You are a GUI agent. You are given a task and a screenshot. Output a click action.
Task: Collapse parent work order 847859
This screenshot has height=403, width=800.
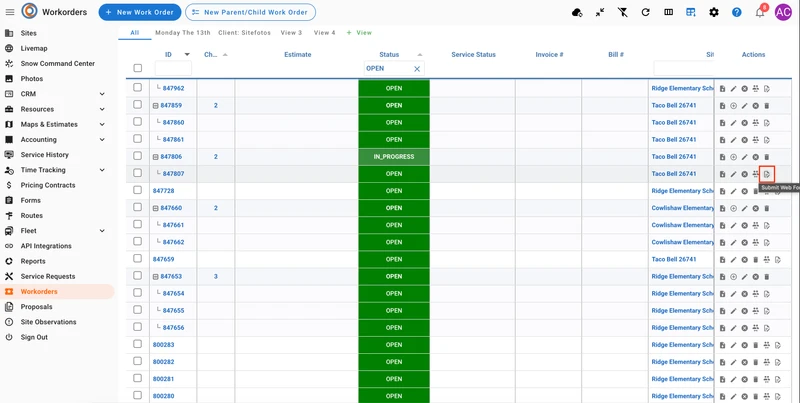pyautogui.click(x=156, y=106)
